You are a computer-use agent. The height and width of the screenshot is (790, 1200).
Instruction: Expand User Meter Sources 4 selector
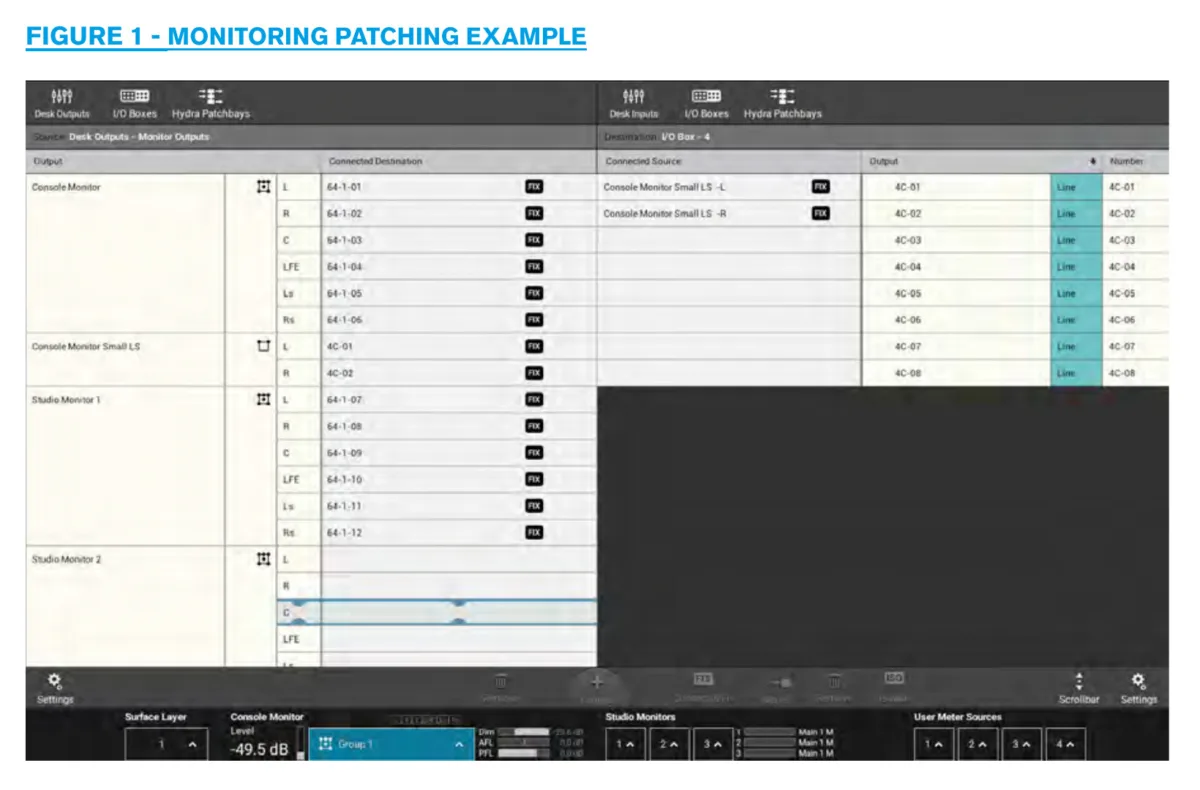coord(1064,744)
